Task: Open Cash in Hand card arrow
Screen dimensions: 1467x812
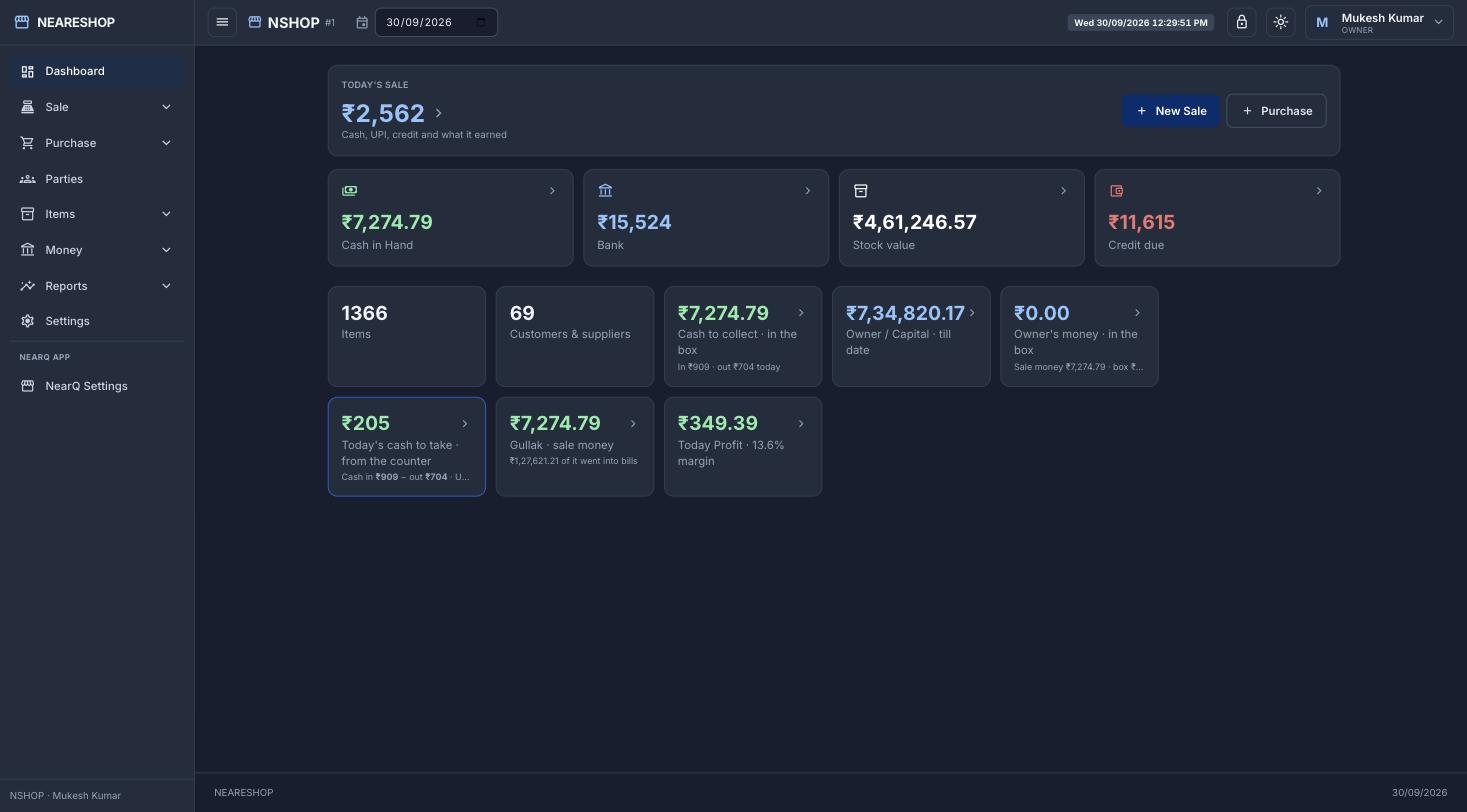Action: [552, 190]
